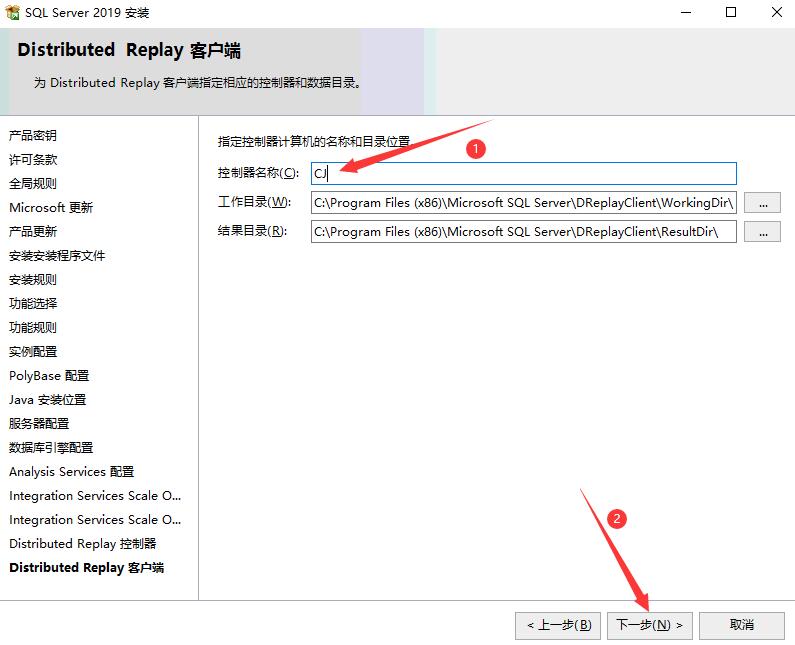The image size is (795, 645).
Task: Select the Microsoft 更新 step
Action: (51, 207)
